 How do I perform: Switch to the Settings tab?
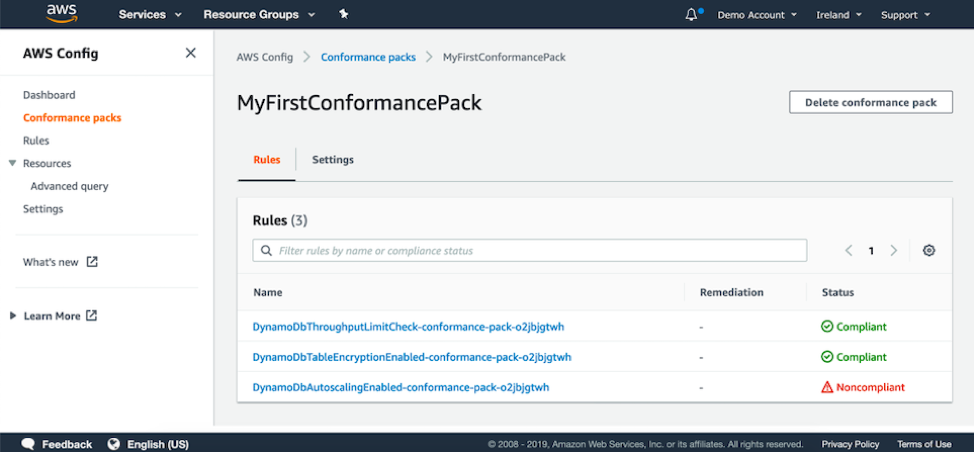click(x=333, y=160)
